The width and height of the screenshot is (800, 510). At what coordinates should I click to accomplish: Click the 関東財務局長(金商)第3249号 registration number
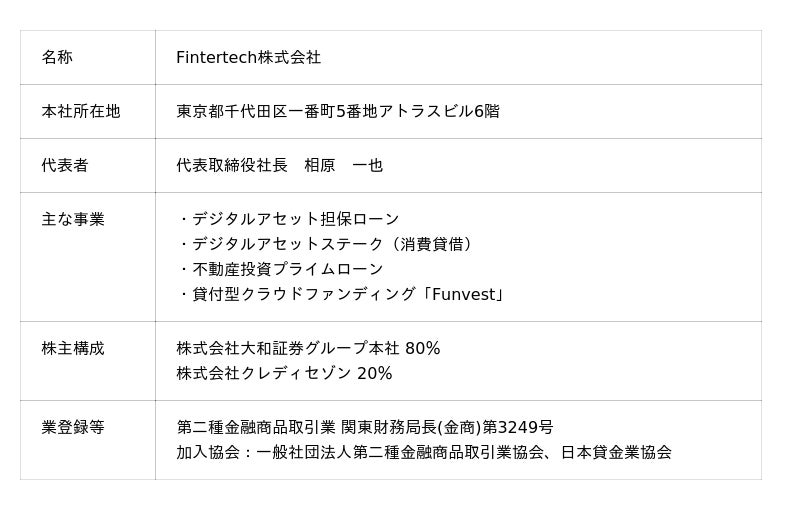tap(447, 428)
